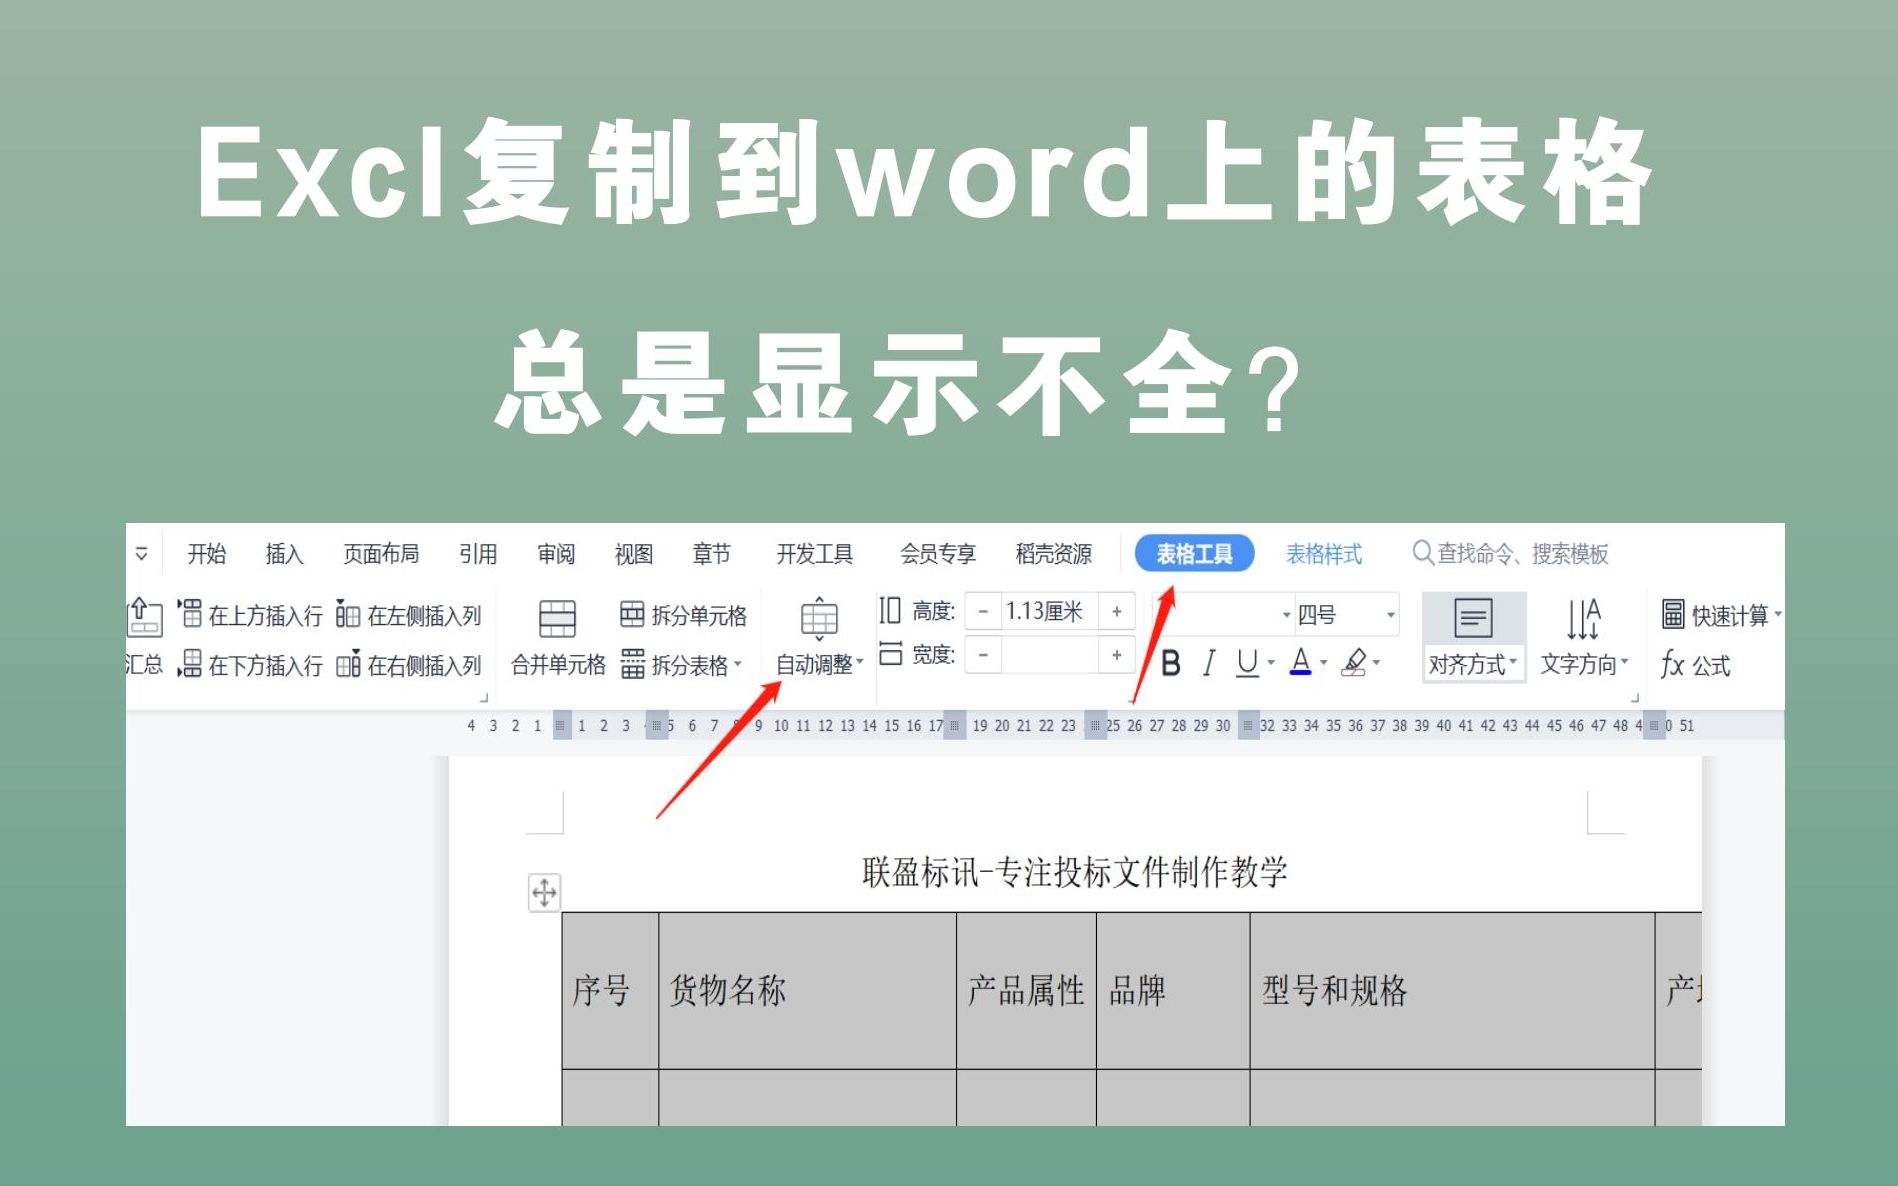Click the quick calculate (快速计算) icon
This screenshot has height=1186, width=1898.
(x=1673, y=614)
